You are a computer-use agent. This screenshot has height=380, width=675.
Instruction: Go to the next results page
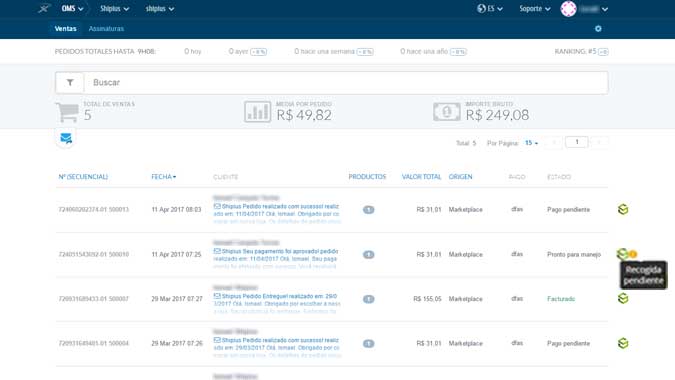599,142
